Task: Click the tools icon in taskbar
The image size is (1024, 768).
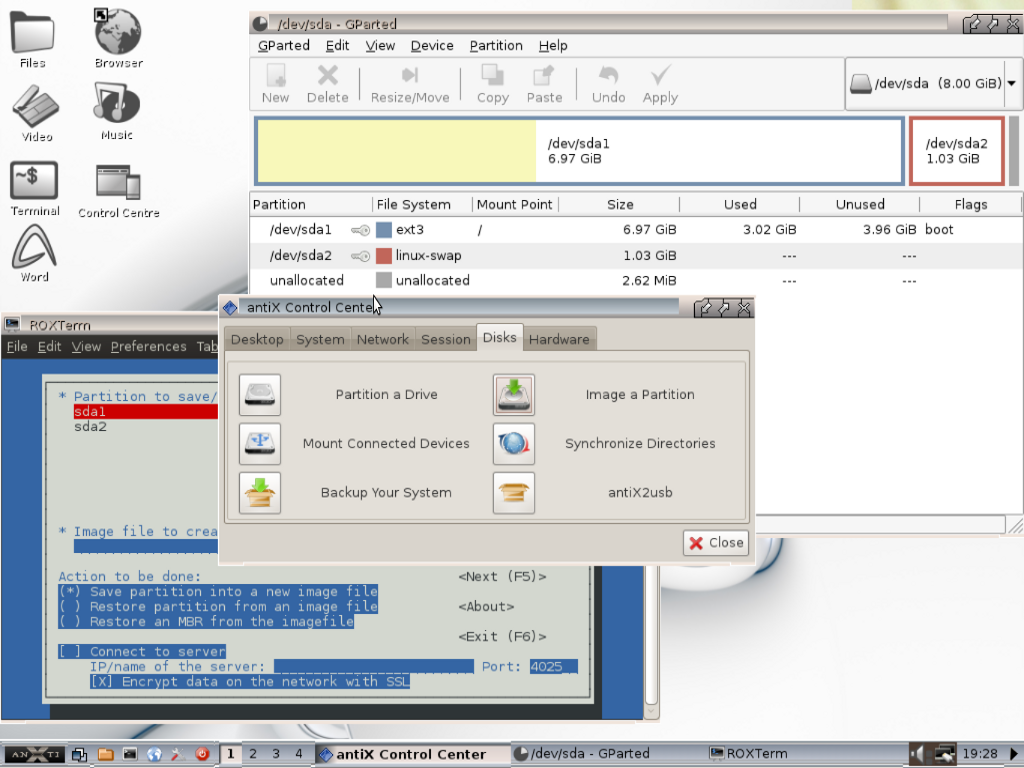Action: pos(178,754)
